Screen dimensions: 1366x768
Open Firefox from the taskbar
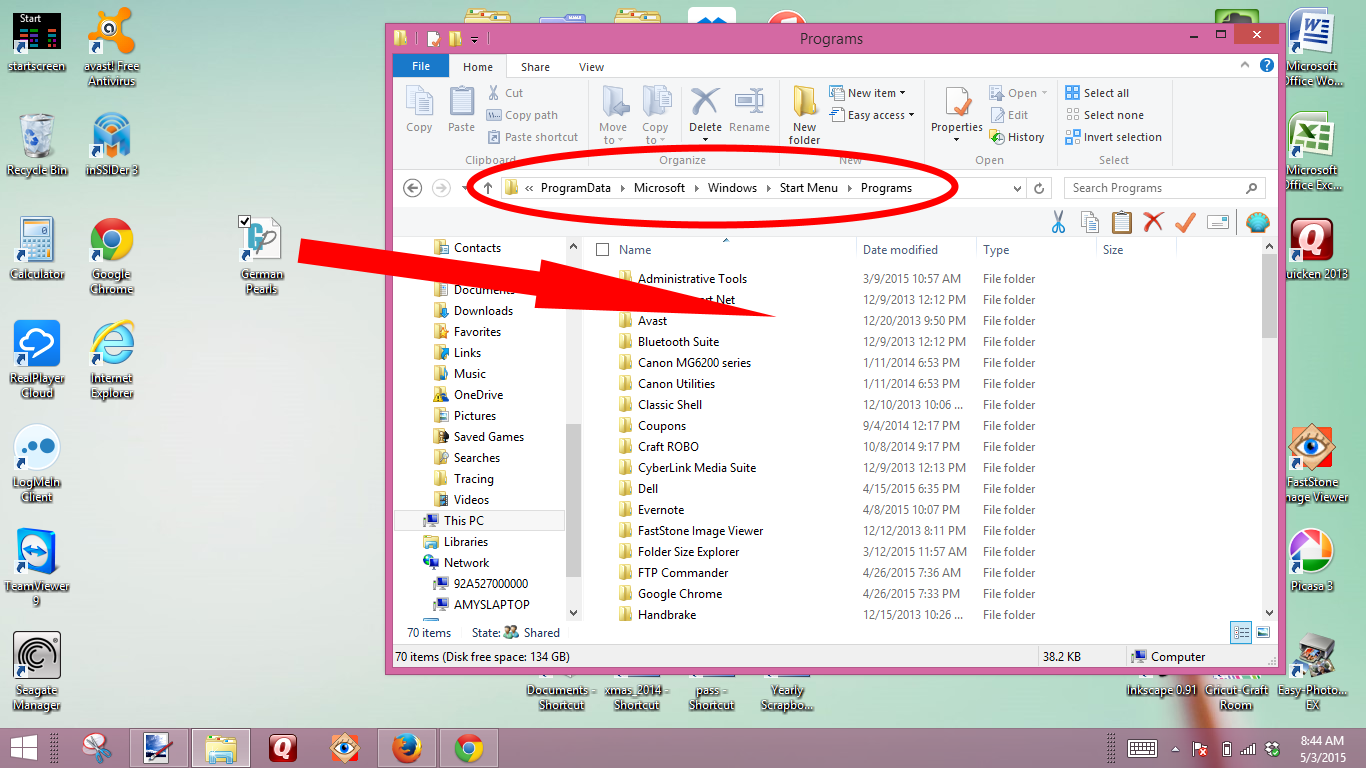407,748
